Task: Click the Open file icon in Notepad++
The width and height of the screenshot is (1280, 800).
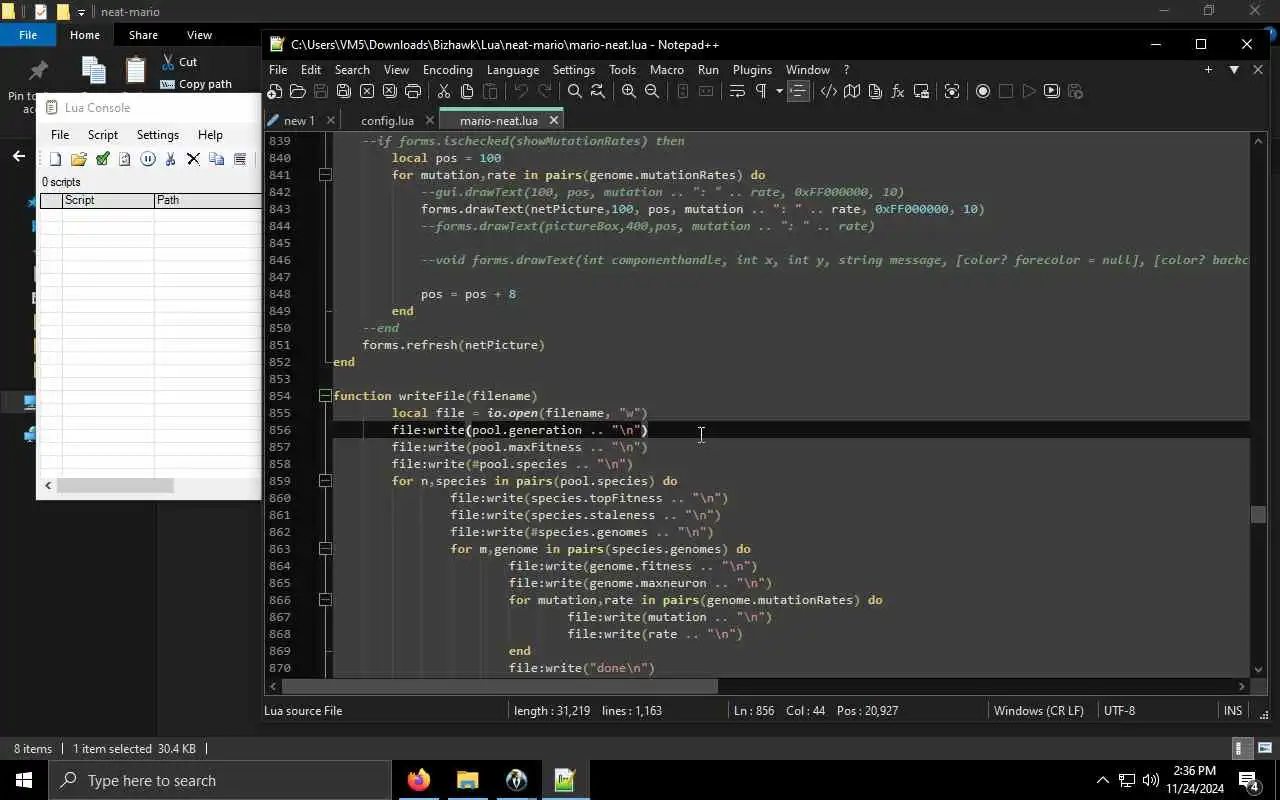Action: coord(297,91)
